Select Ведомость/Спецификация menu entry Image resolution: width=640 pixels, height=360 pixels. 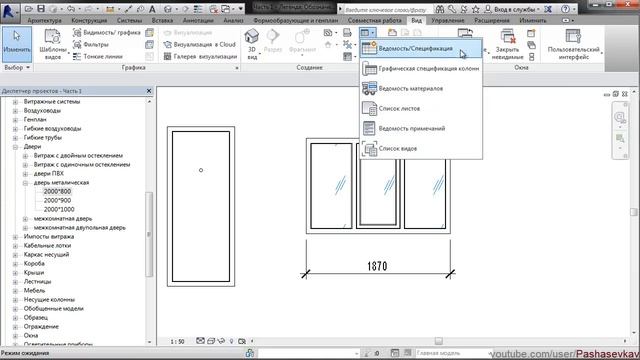(x=421, y=49)
